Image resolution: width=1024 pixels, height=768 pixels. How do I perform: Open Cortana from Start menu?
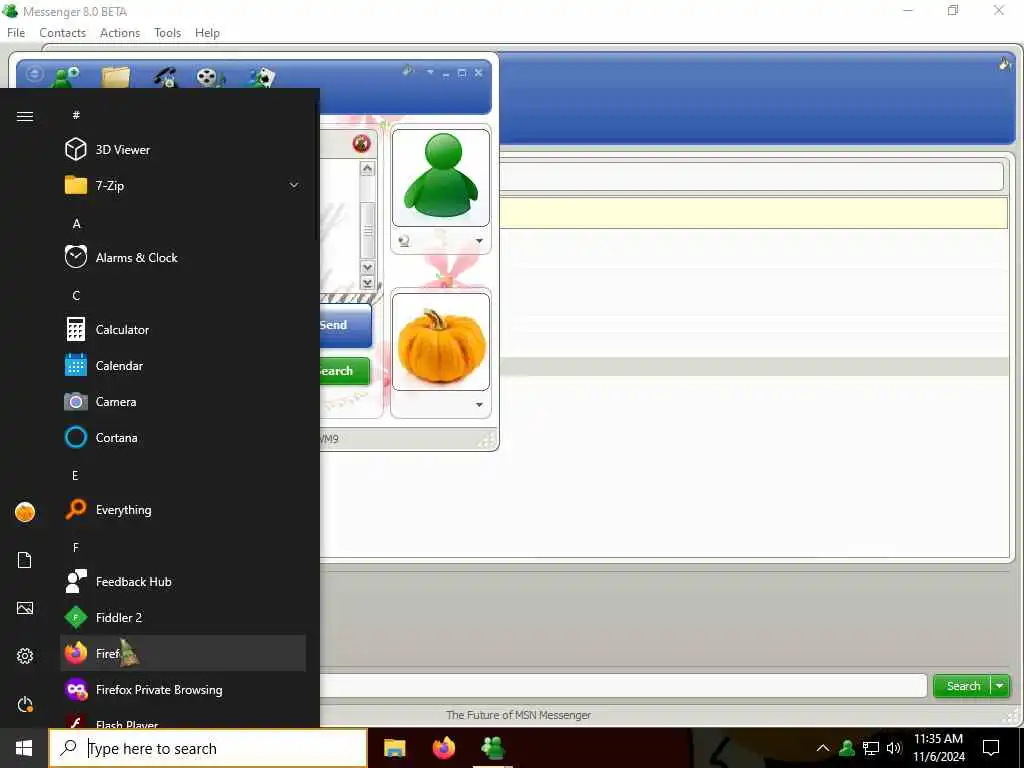[183, 437]
